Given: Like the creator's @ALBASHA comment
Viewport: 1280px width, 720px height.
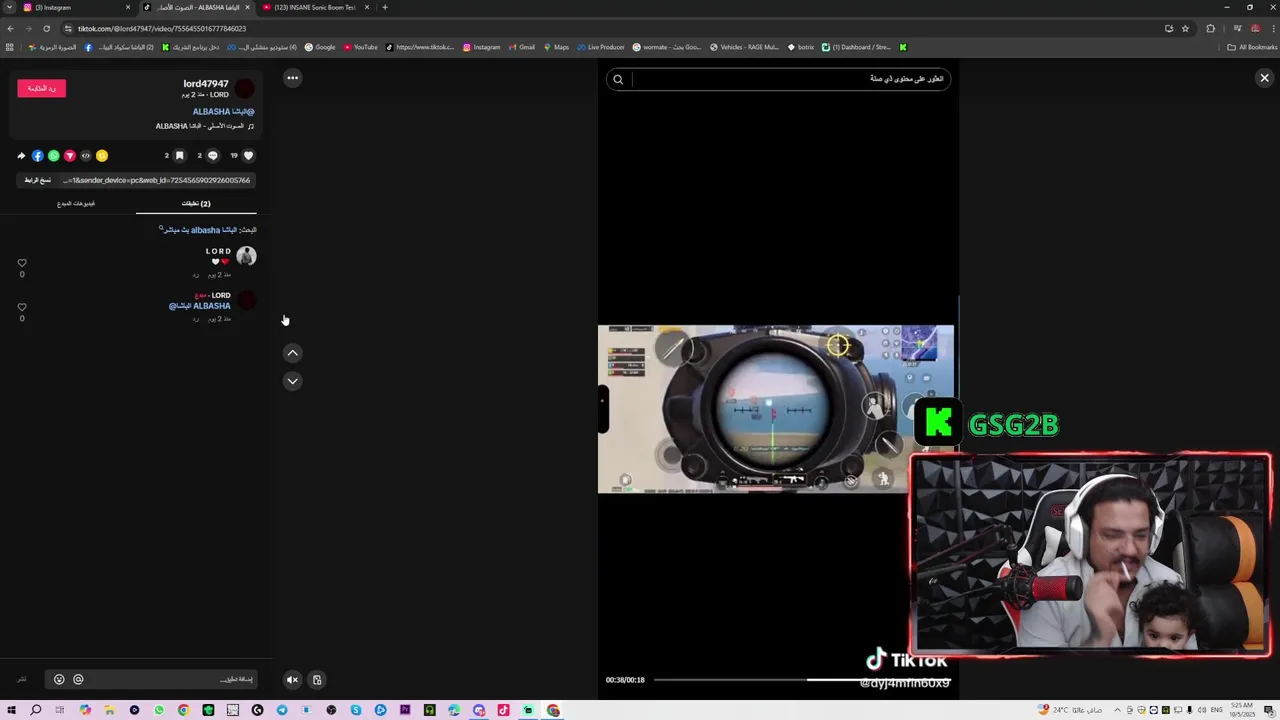Looking at the screenshot, I should [22, 307].
